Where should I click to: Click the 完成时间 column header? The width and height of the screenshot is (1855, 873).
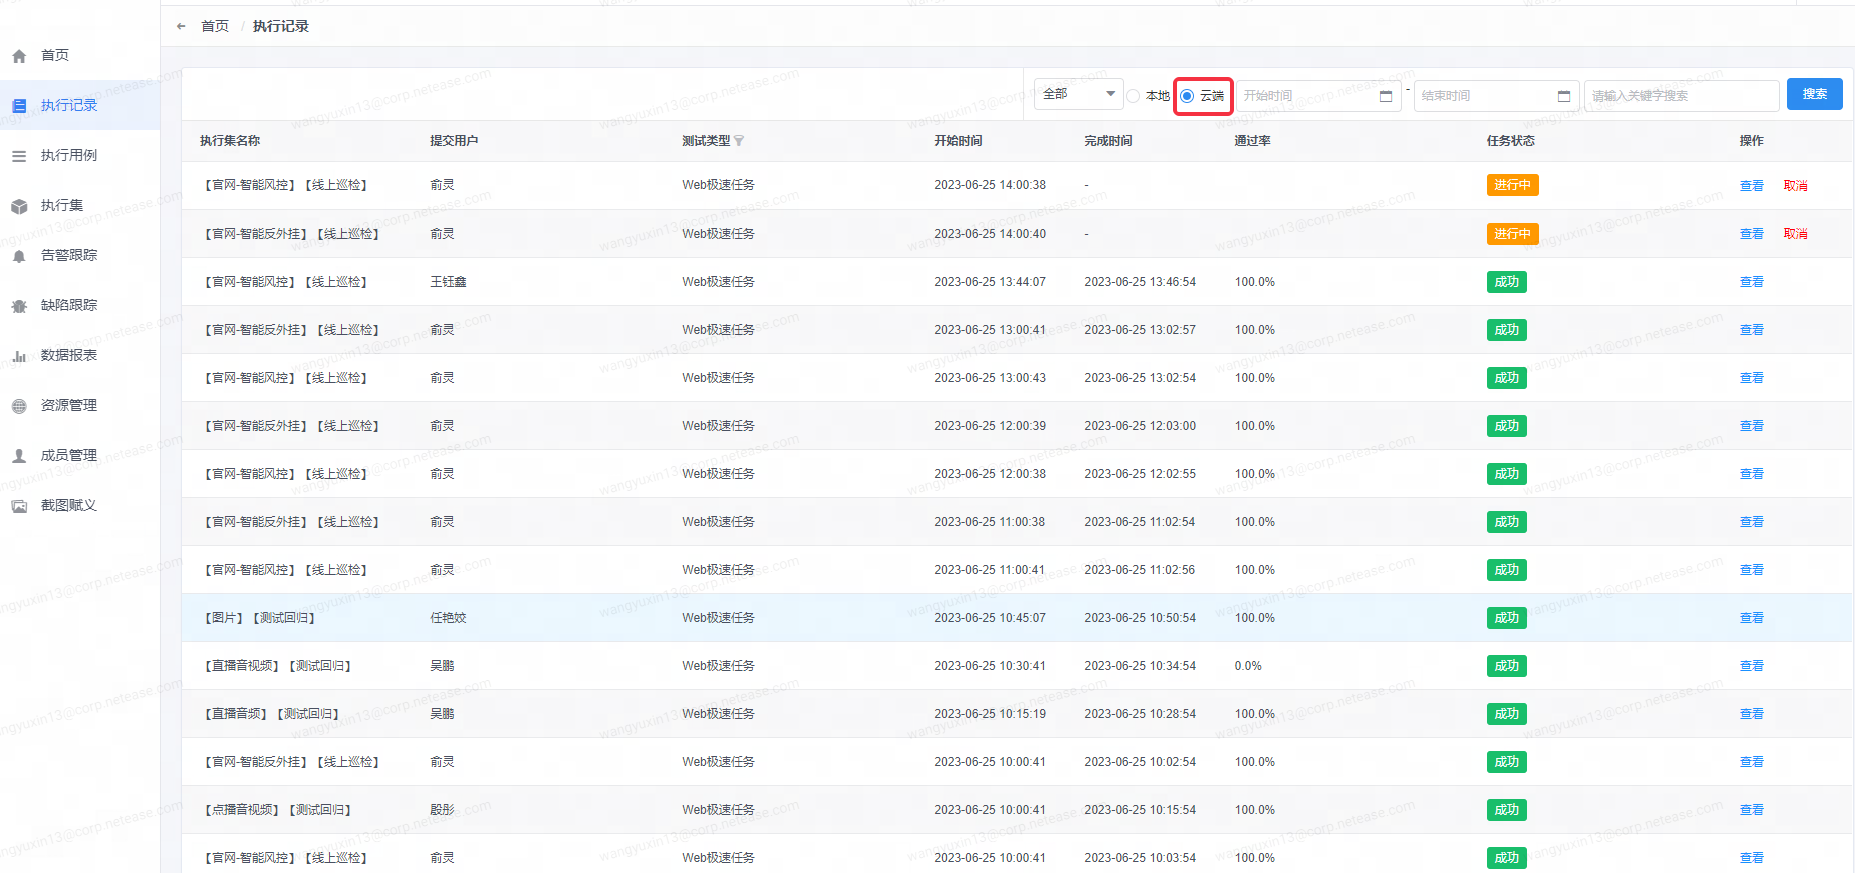[1108, 141]
